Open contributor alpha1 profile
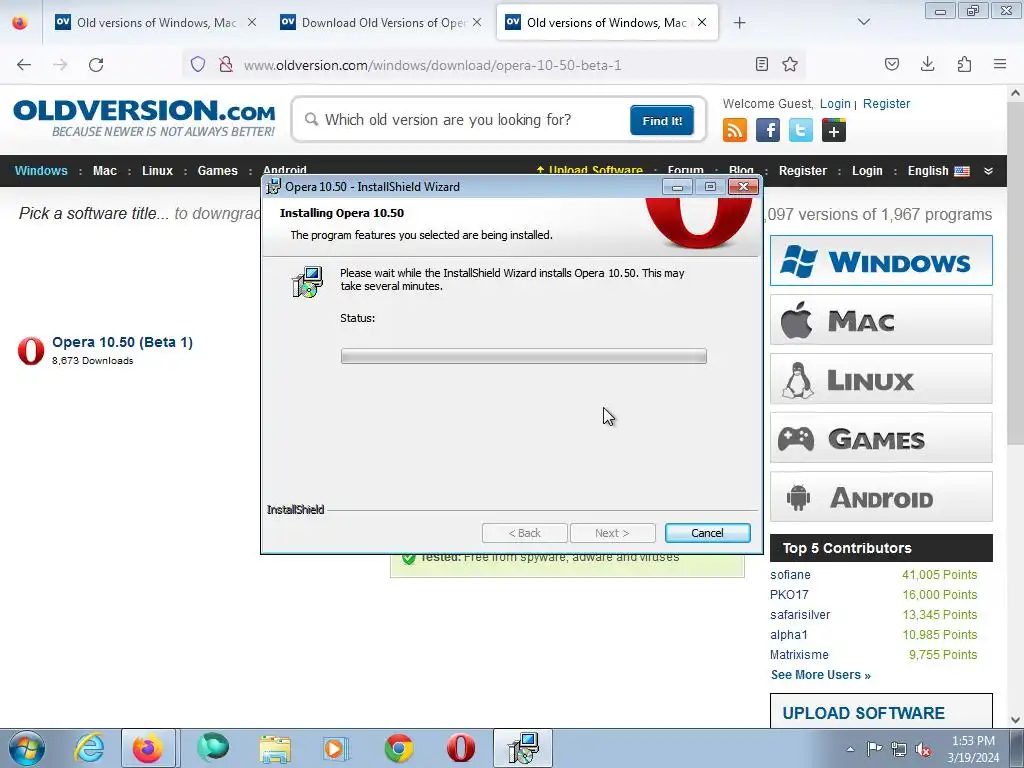The width and height of the screenshot is (1024, 768). [x=788, y=635]
